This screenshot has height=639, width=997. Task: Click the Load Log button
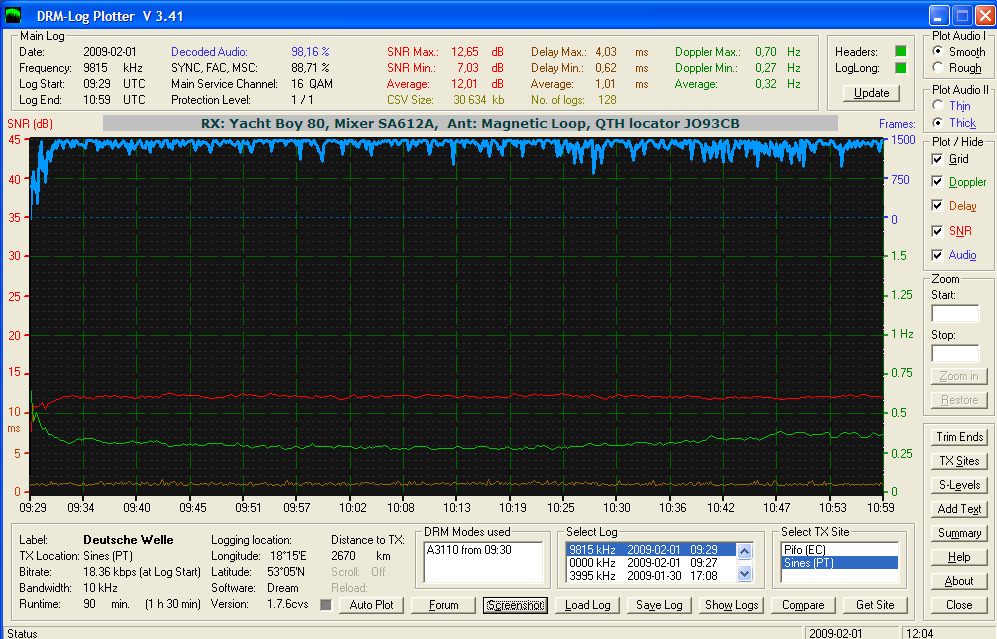click(x=588, y=605)
